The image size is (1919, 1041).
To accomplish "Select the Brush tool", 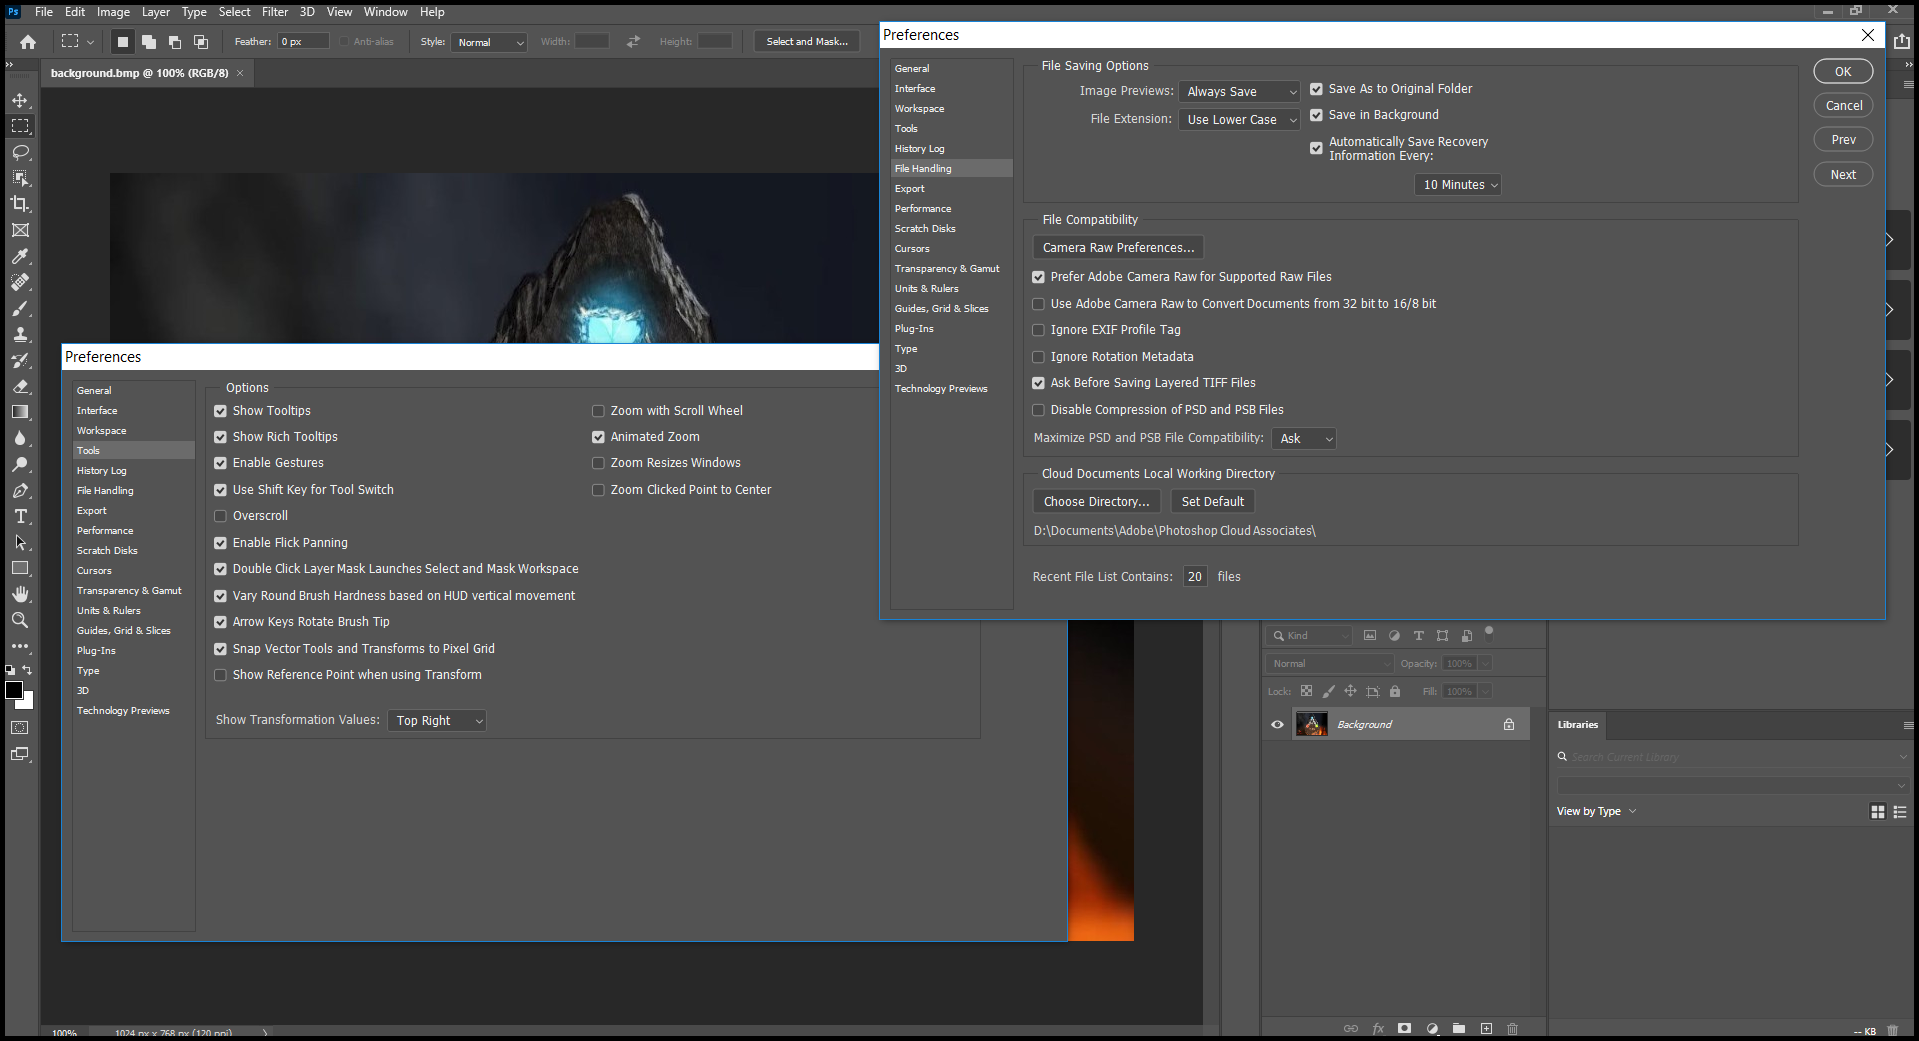I will point(20,308).
